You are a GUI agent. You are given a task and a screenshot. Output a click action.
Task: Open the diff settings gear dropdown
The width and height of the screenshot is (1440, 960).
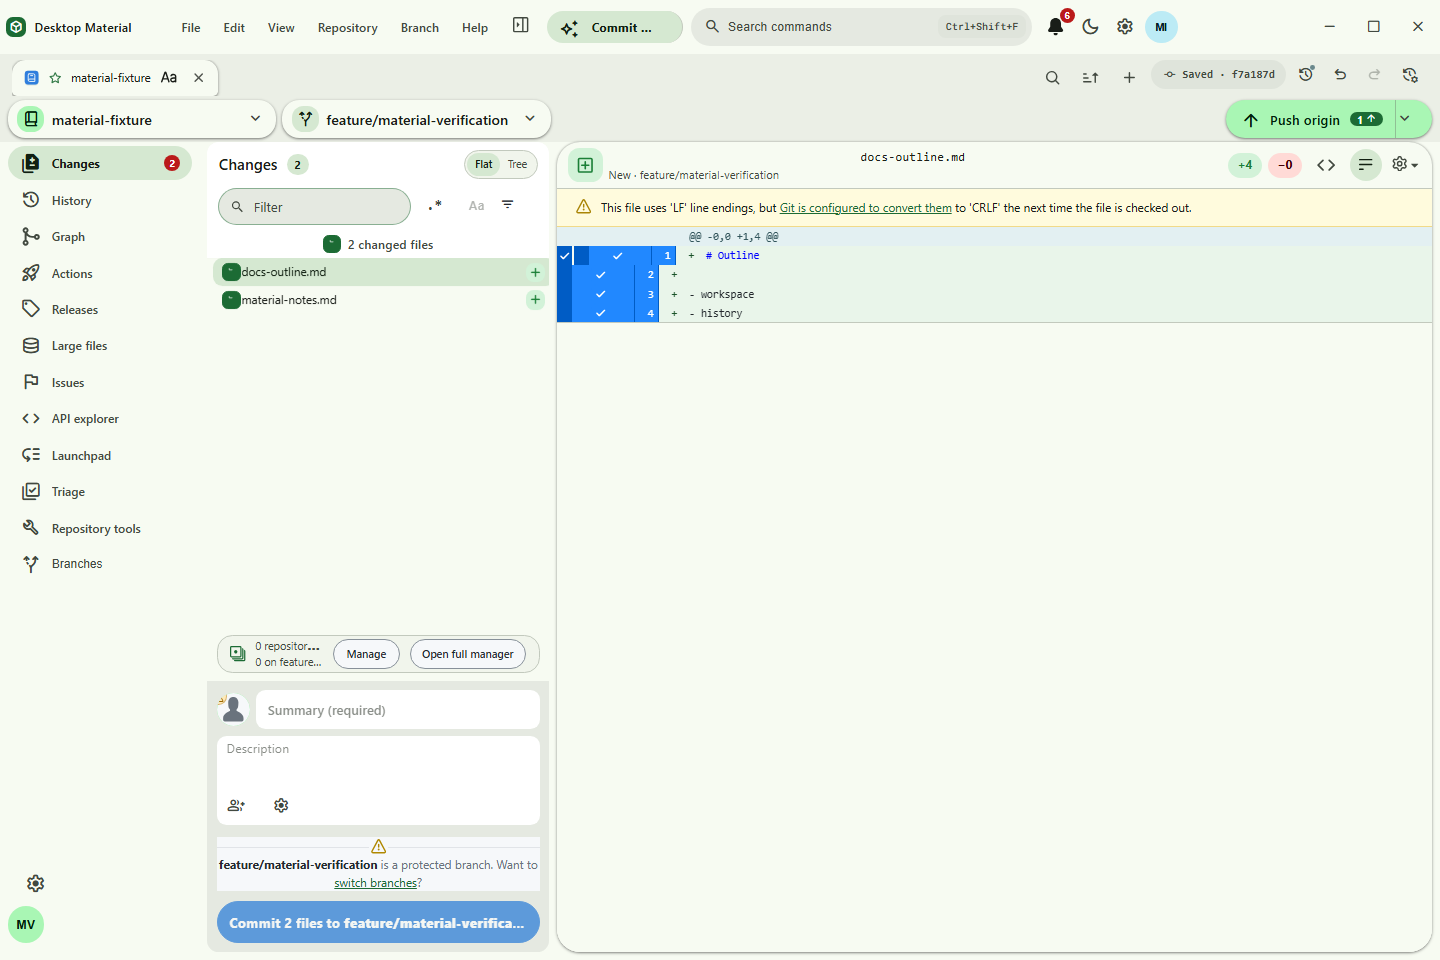1405,164
